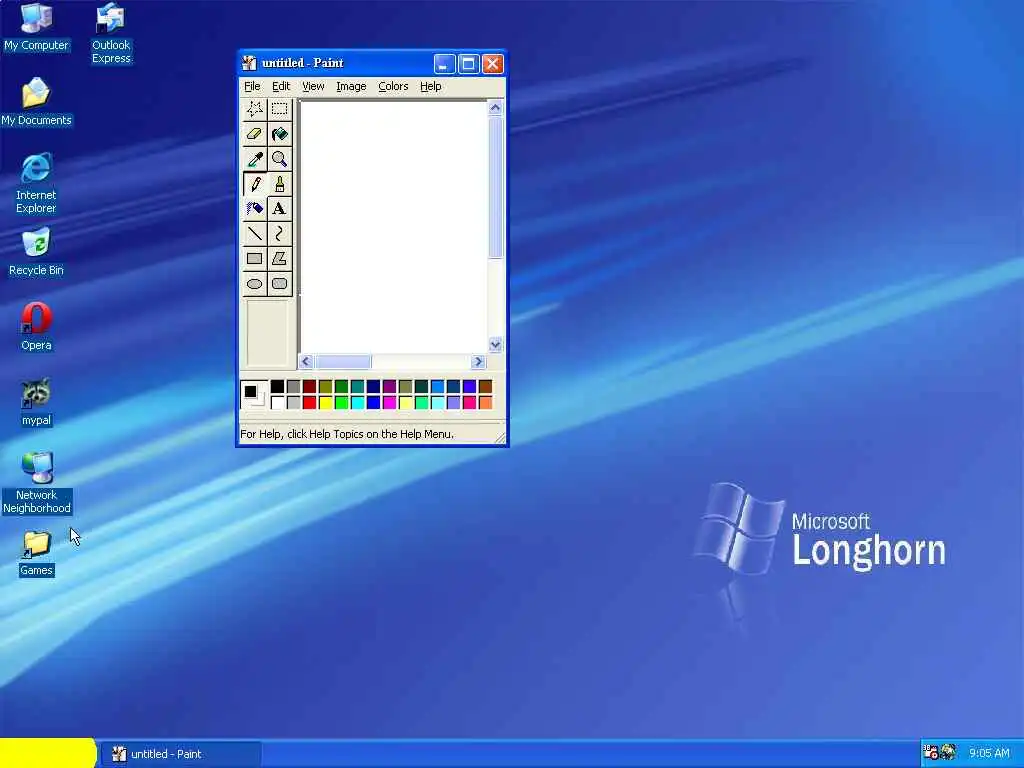Select the Games folder shortcut
This screenshot has width=1024, height=768.
(x=36, y=554)
